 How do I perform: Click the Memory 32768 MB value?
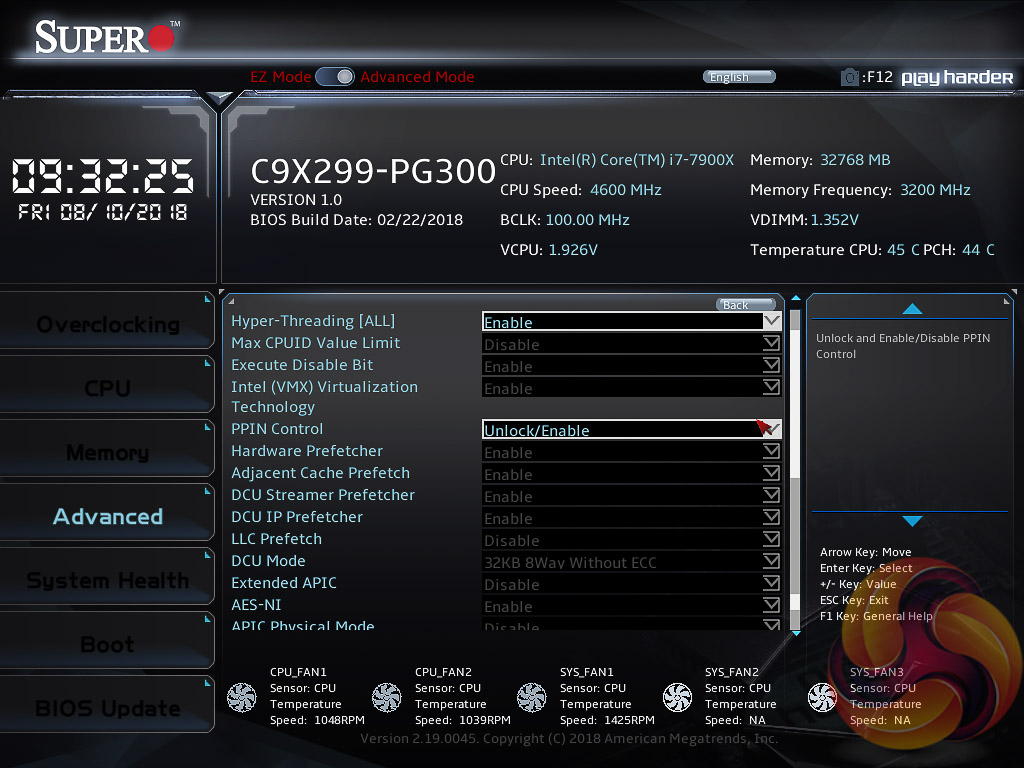pyautogui.click(x=855, y=160)
